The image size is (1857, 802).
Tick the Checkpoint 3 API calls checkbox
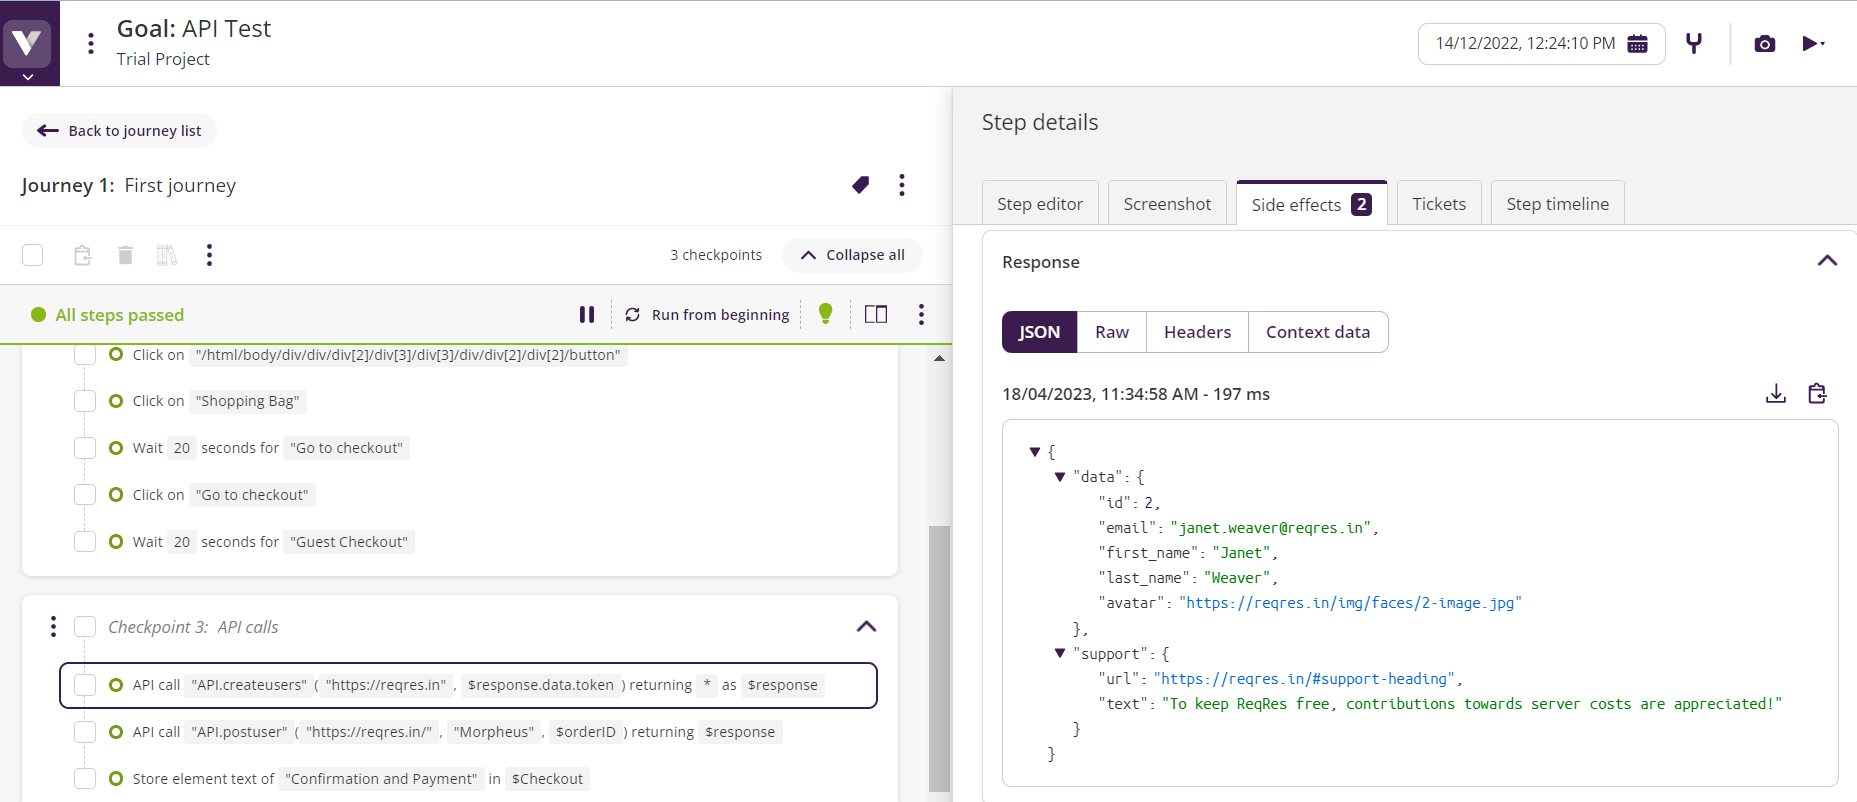click(x=85, y=627)
